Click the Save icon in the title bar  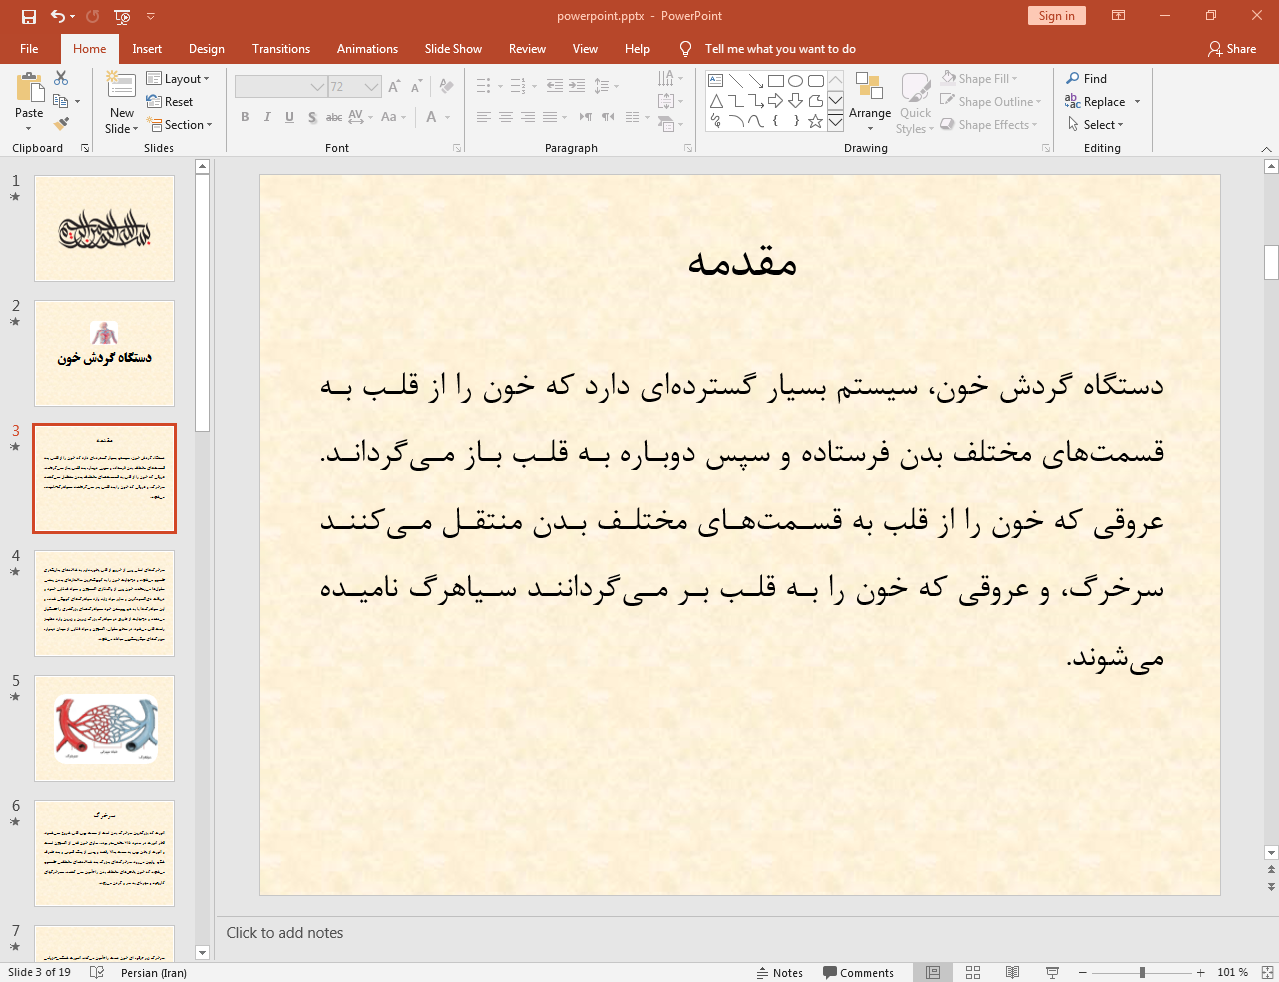(28, 16)
